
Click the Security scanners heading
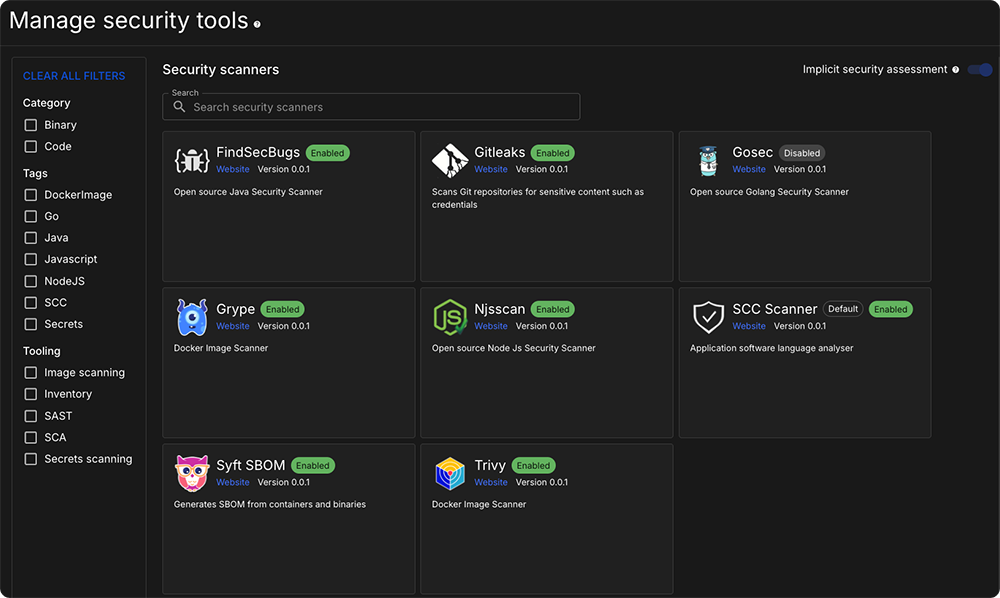click(x=221, y=69)
